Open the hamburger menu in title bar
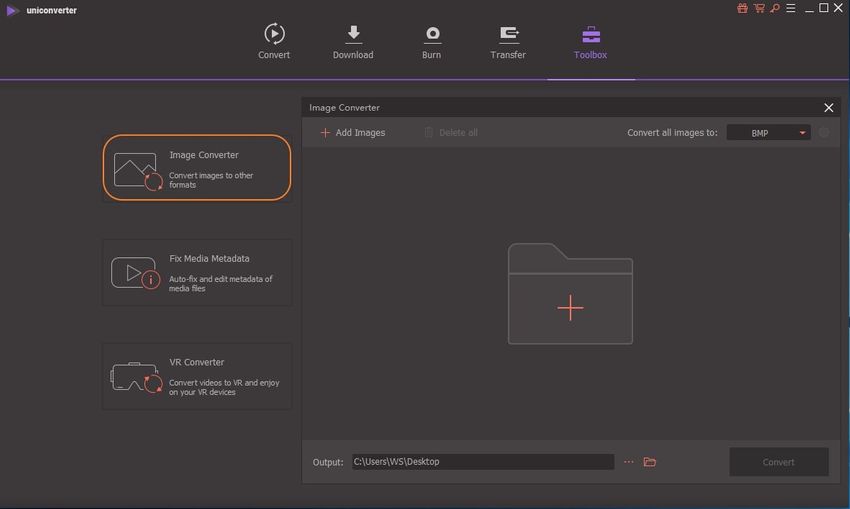 pos(789,8)
